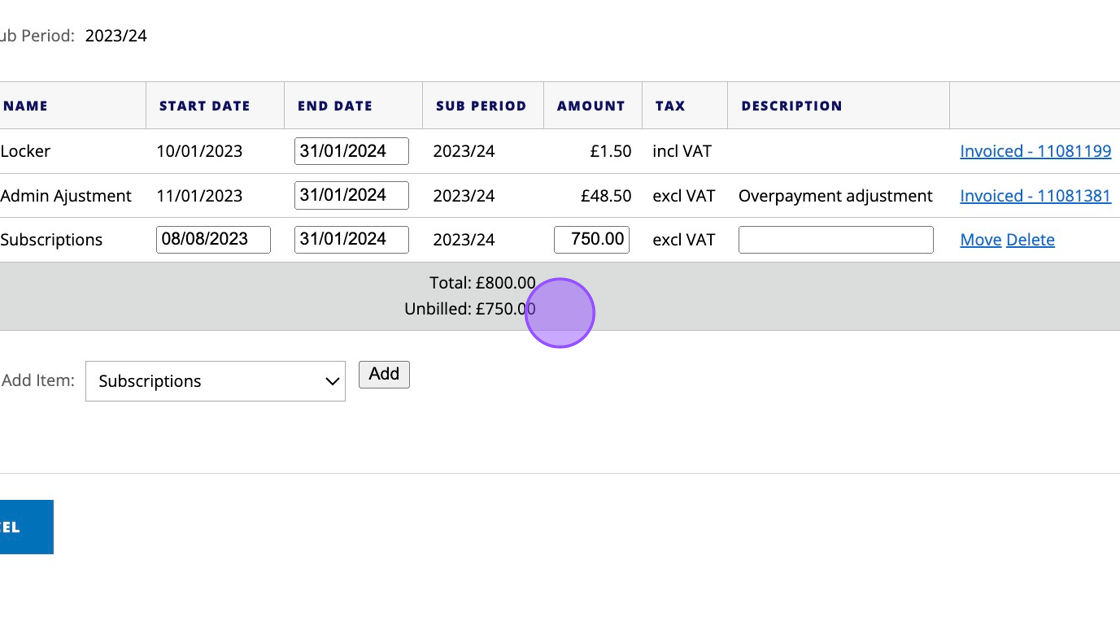Image resolution: width=1120 pixels, height=625 pixels.
Task: Open the Invoiced - 11081199 link
Action: coord(1035,151)
